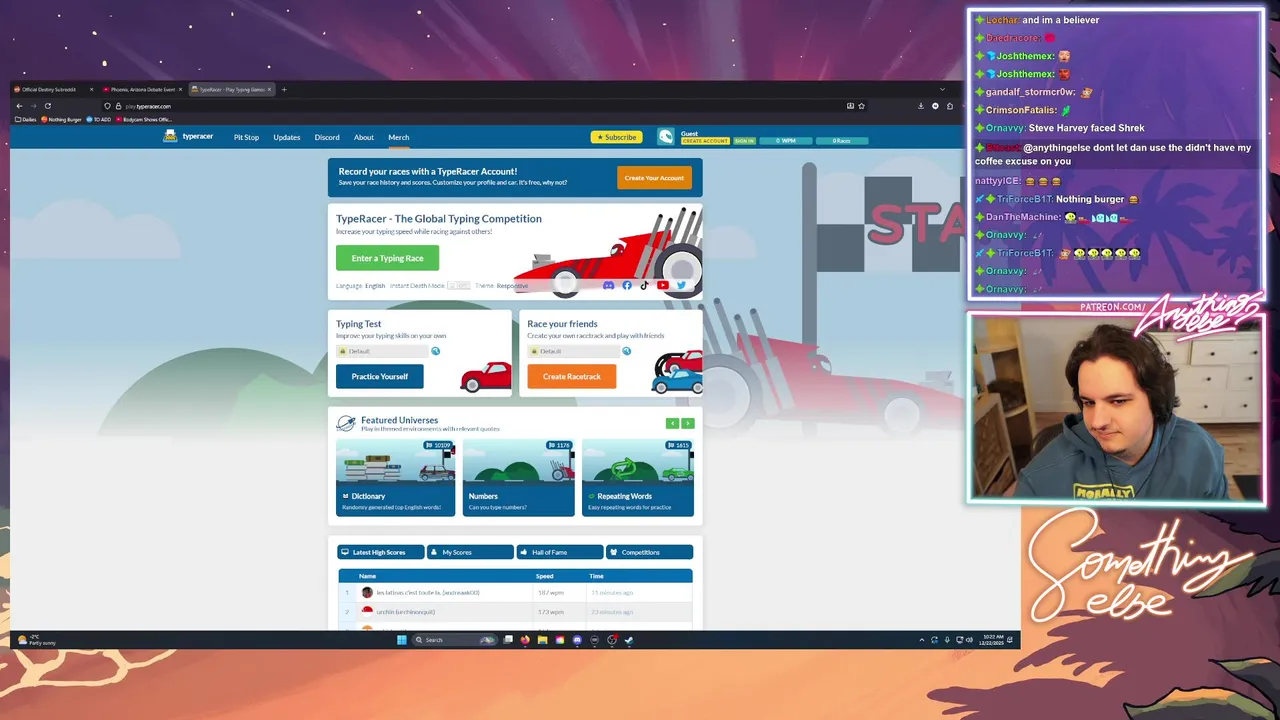The height and width of the screenshot is (720, 1280).
Task: Open the Nothing Burger bookmark
Action: pos(61,119)
